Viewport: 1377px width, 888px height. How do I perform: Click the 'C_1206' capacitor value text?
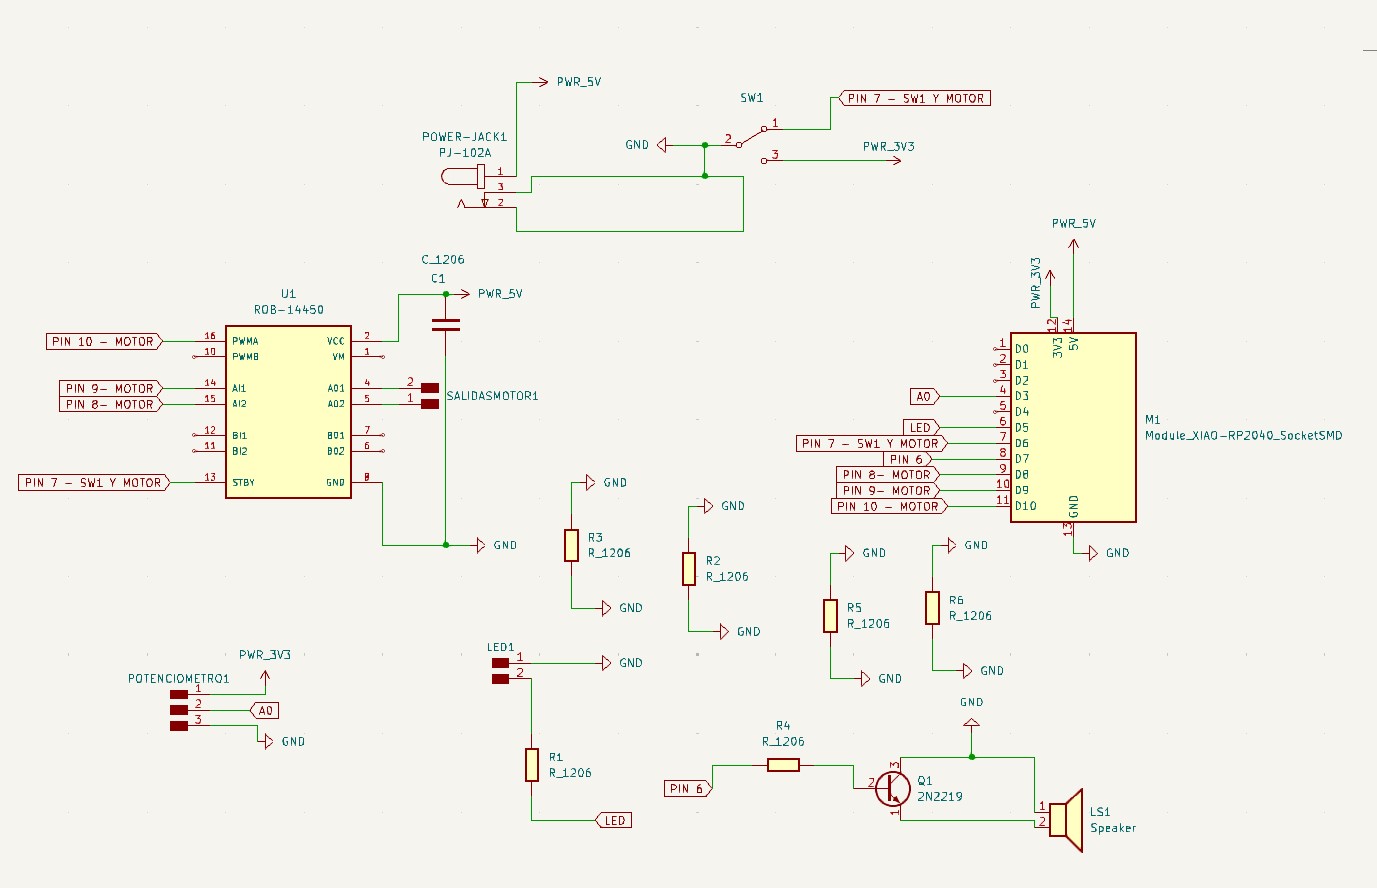pos(443,259)
